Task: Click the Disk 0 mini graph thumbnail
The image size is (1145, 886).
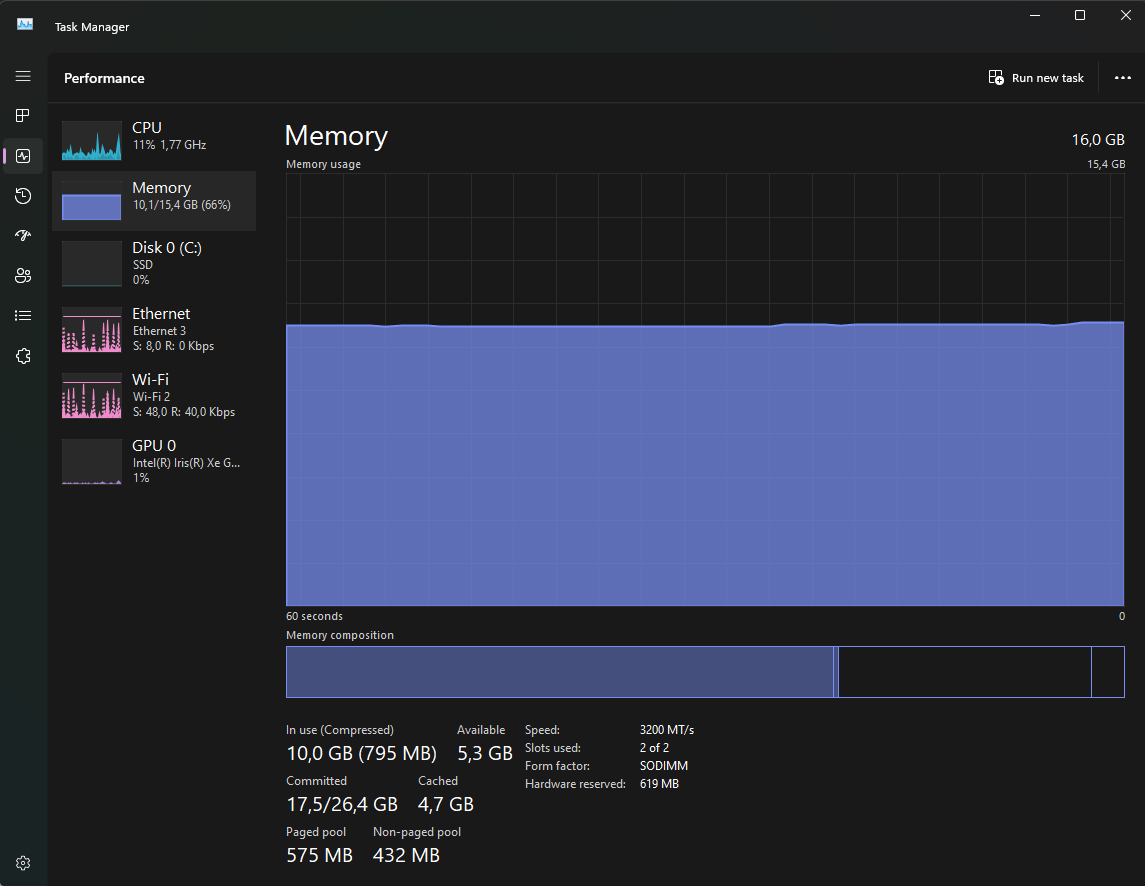Action: coord(91,264)
